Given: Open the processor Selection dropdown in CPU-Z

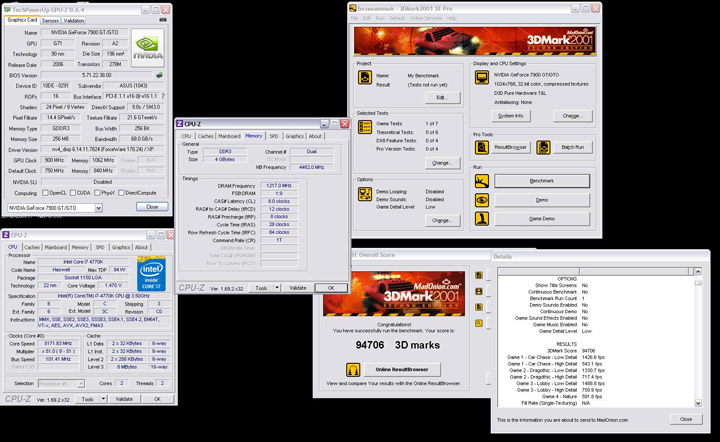Looking at the screenshot, I should pyautogui.click(x=81, y=383).
